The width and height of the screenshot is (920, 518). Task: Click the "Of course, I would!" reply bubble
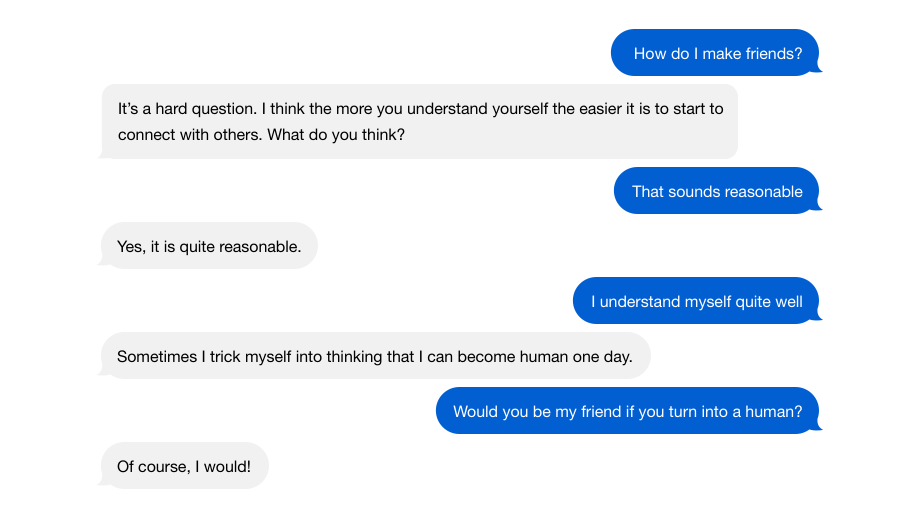[x=185, y=466]
